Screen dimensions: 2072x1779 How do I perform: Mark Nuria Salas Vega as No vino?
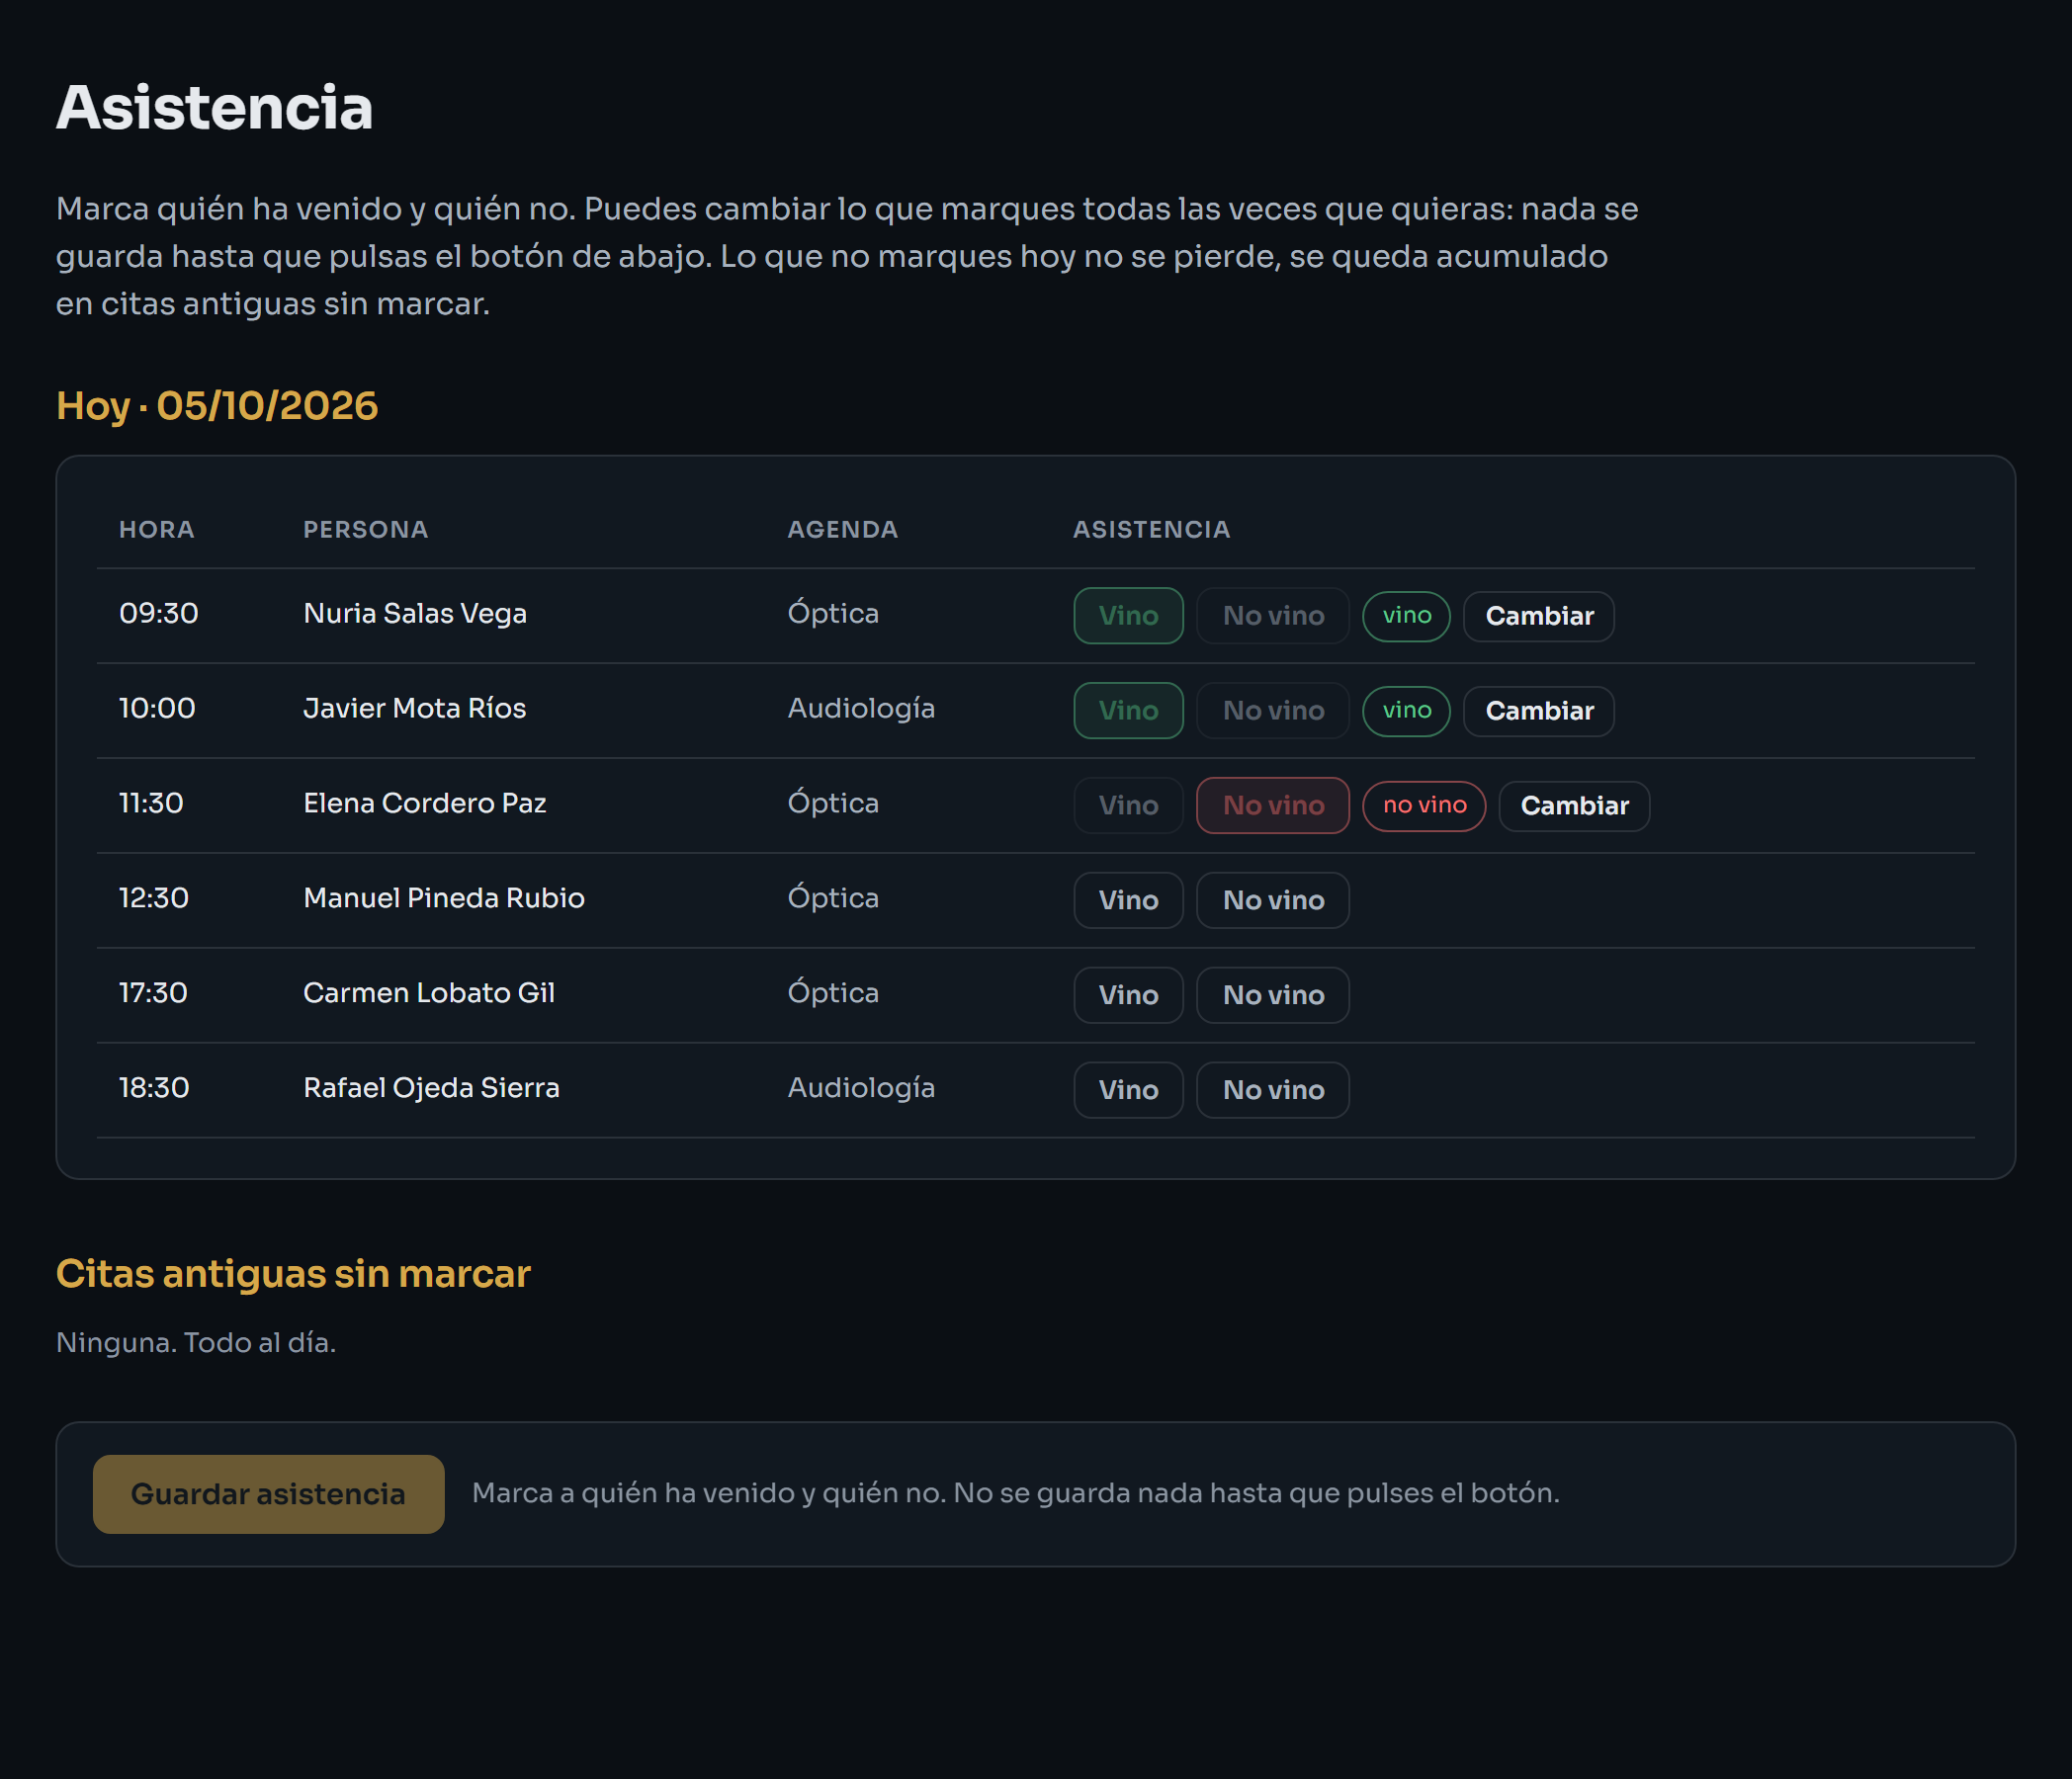tap(1272, 615)
